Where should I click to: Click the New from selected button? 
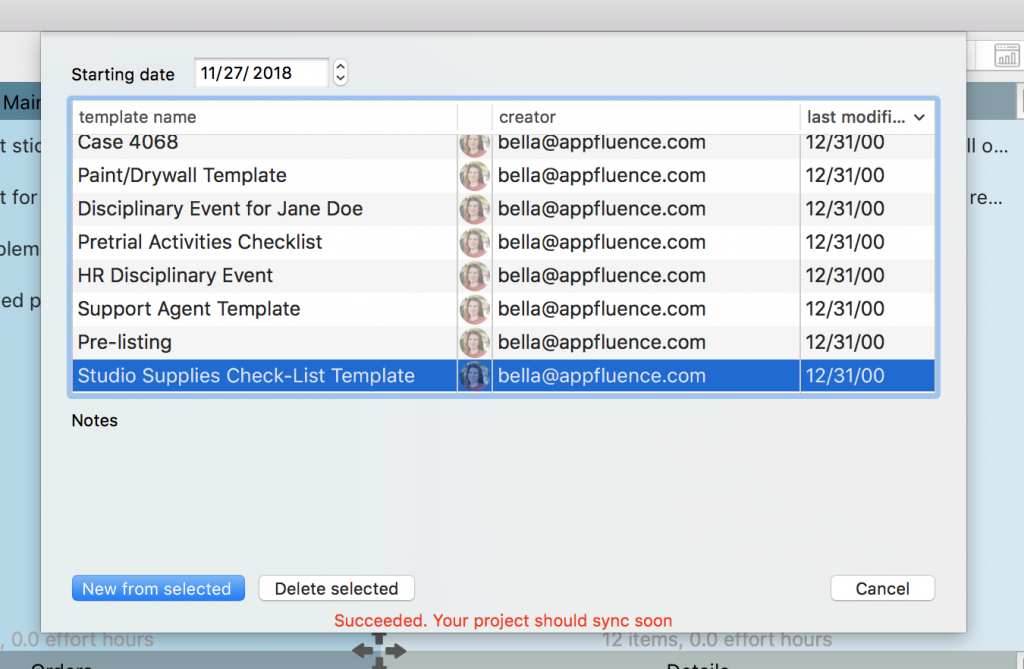click(158, 588)
